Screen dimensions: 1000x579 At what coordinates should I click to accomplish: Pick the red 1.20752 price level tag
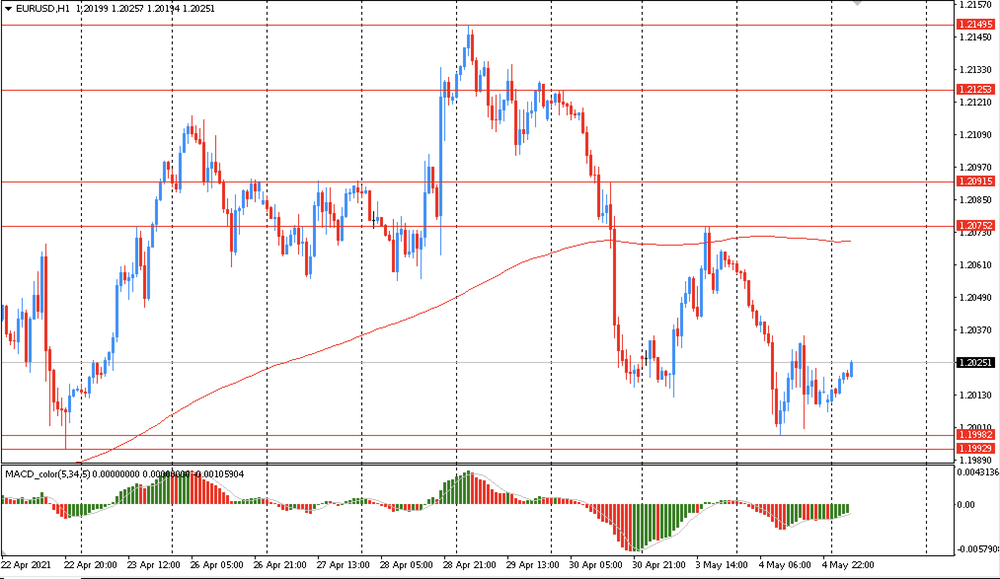(975, 225)
